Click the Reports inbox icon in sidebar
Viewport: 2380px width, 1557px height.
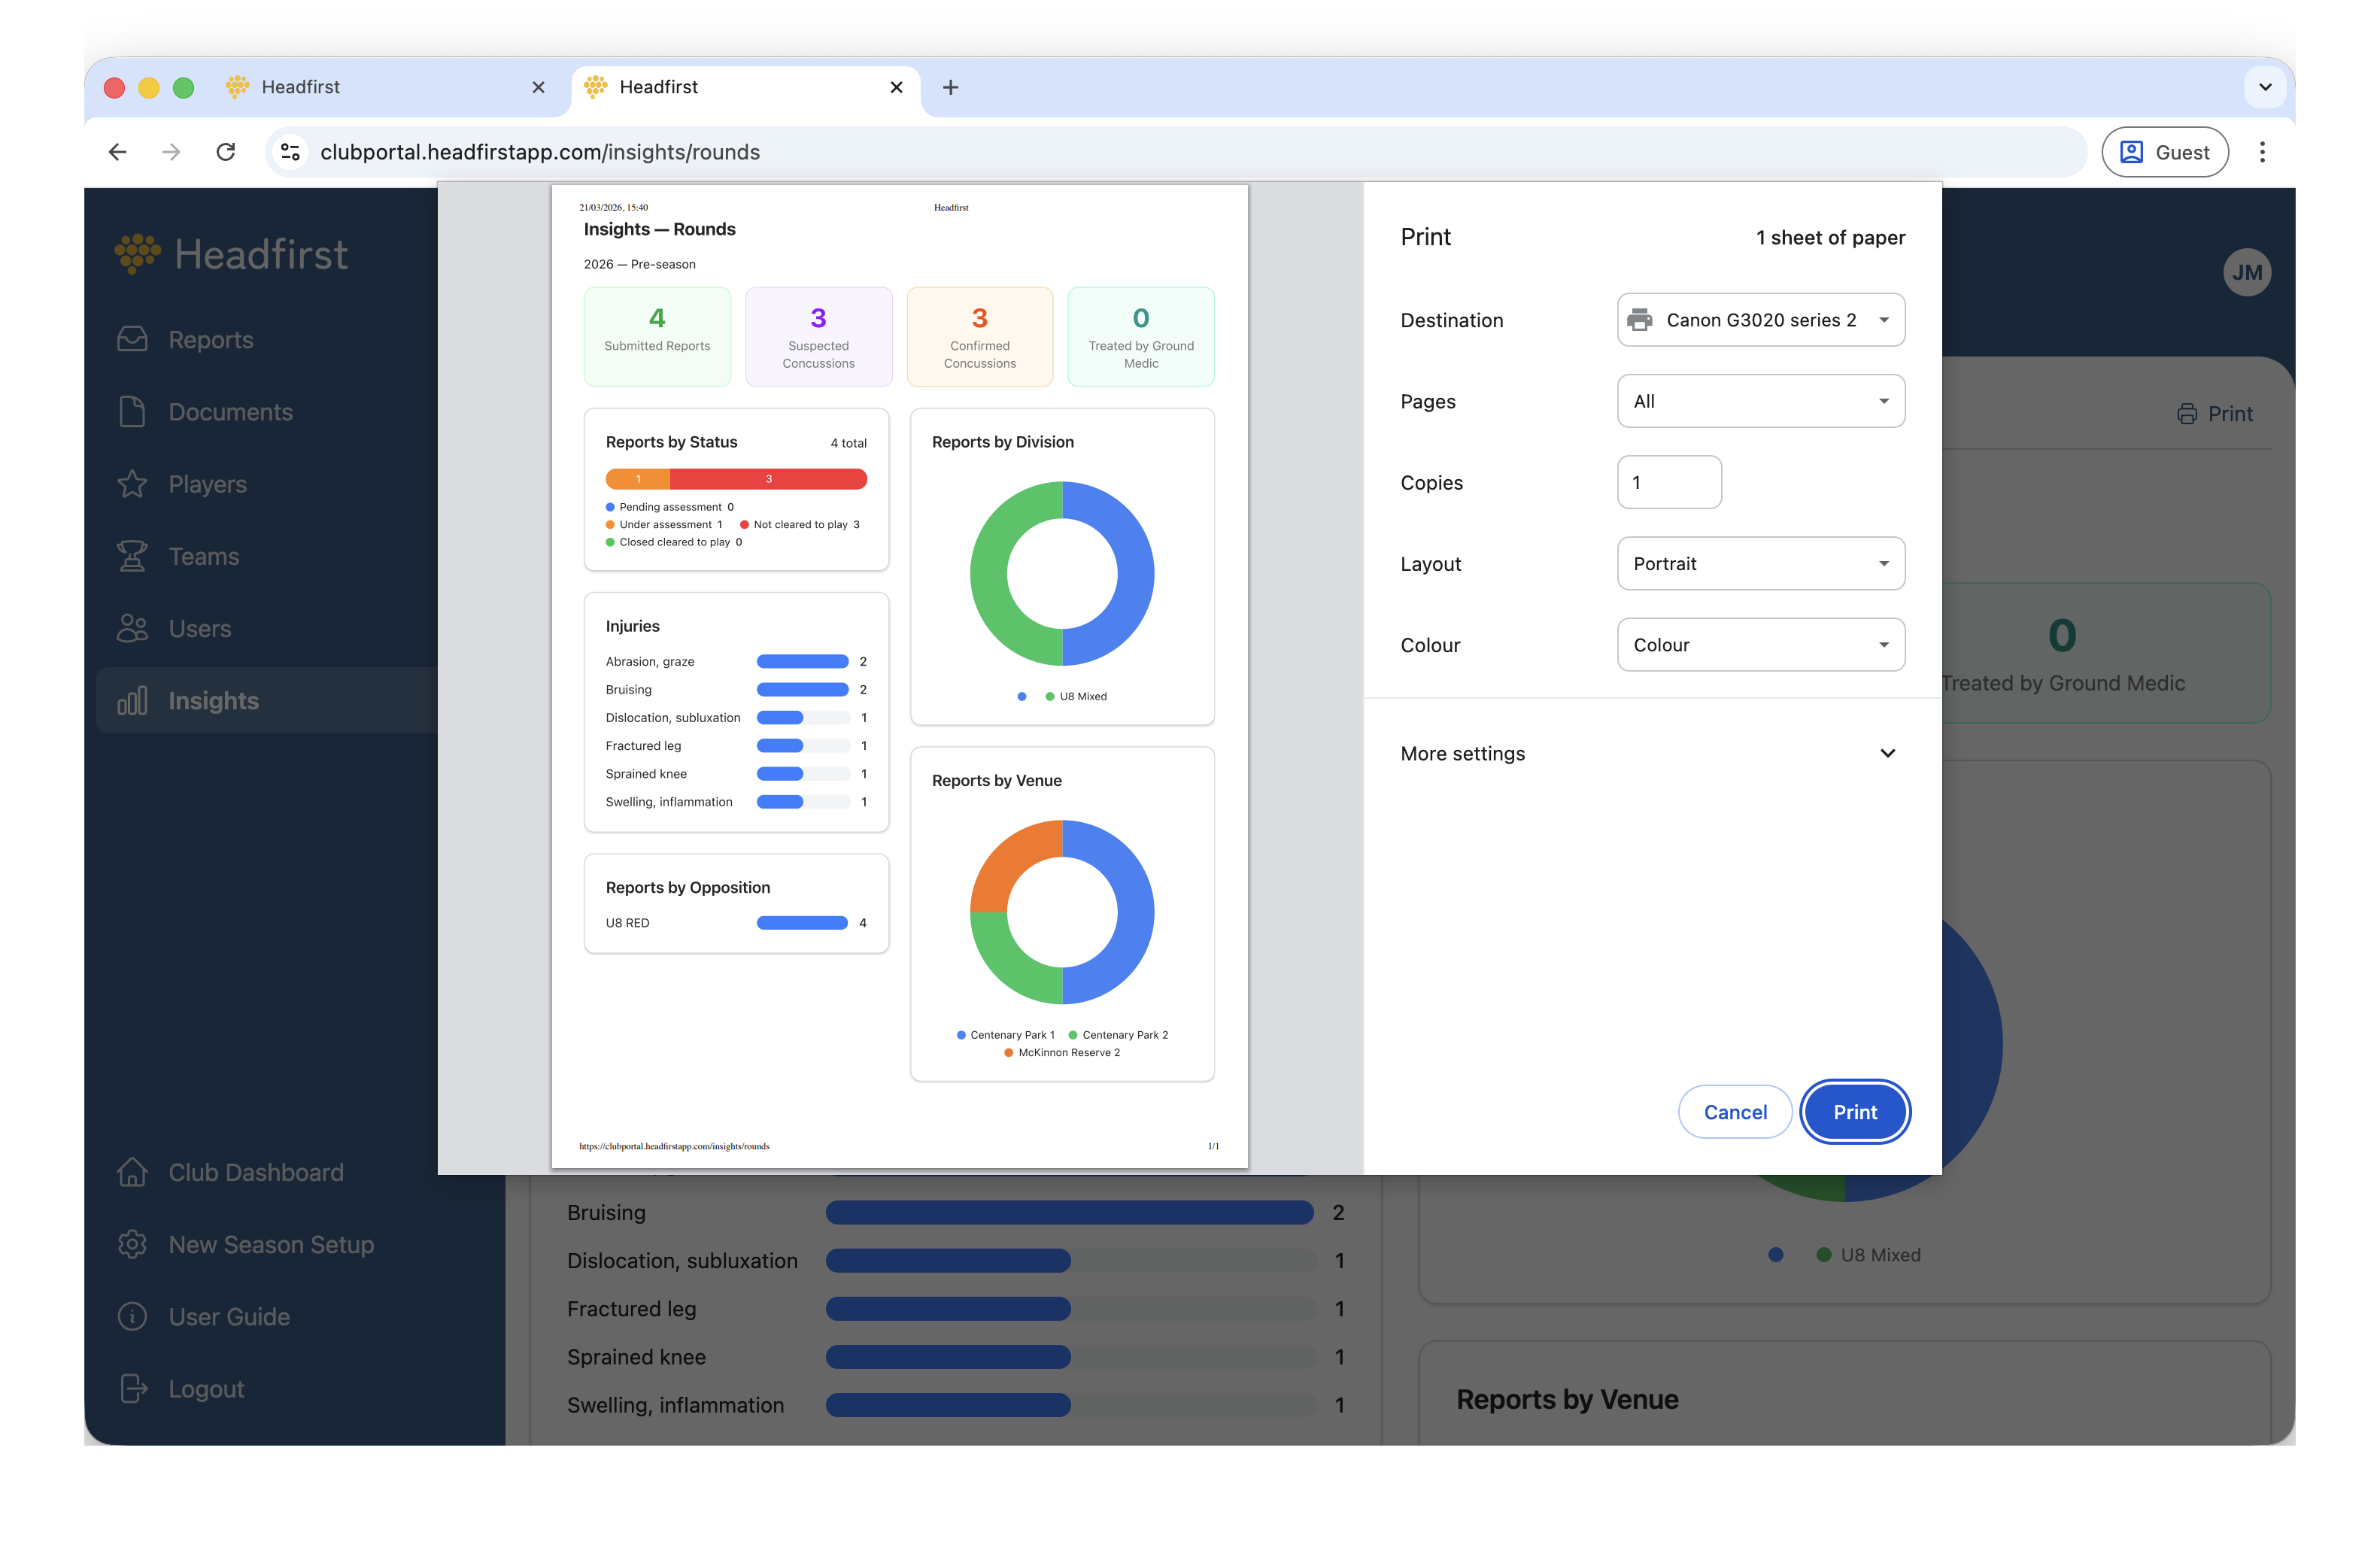(x=132, y=340)
